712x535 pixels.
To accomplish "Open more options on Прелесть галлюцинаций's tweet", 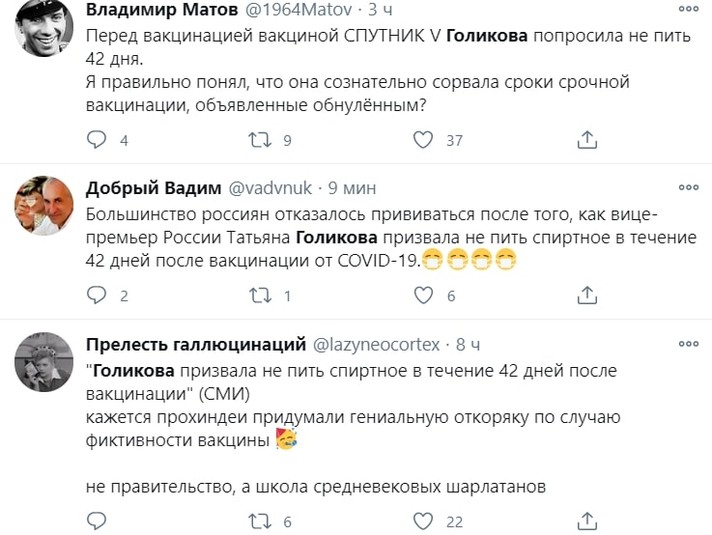I will click(689, 344).
